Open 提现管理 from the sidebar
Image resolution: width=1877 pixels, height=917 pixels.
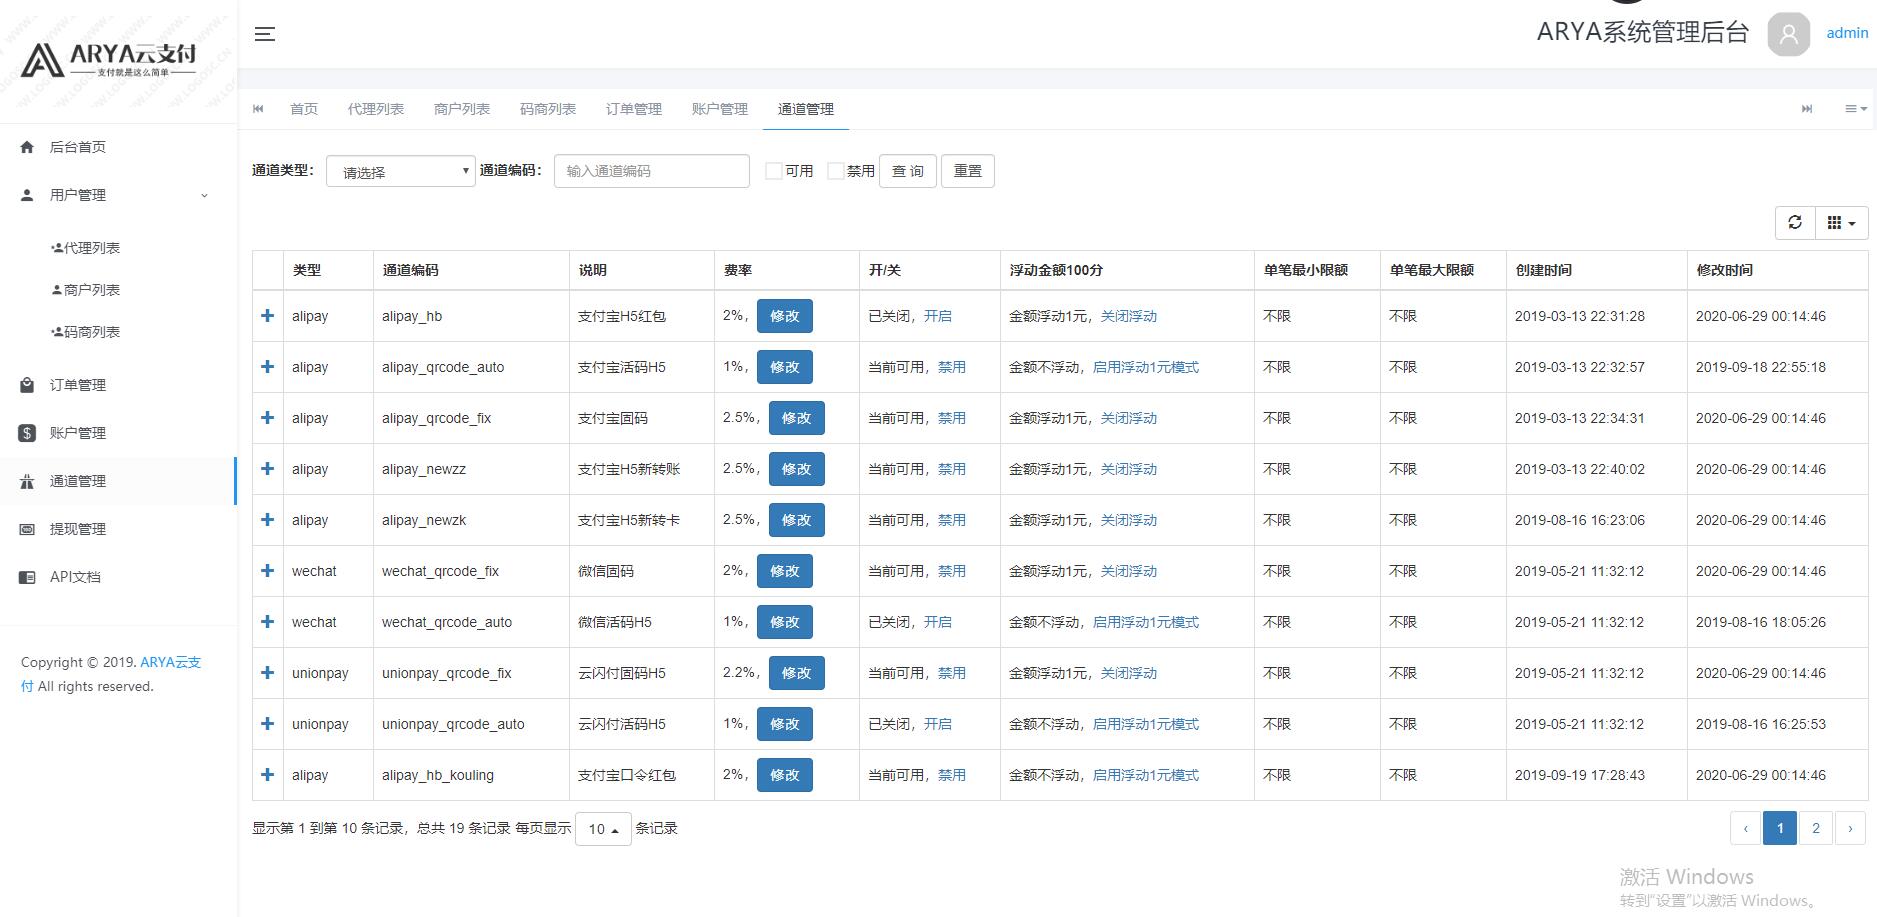point(27,529)
